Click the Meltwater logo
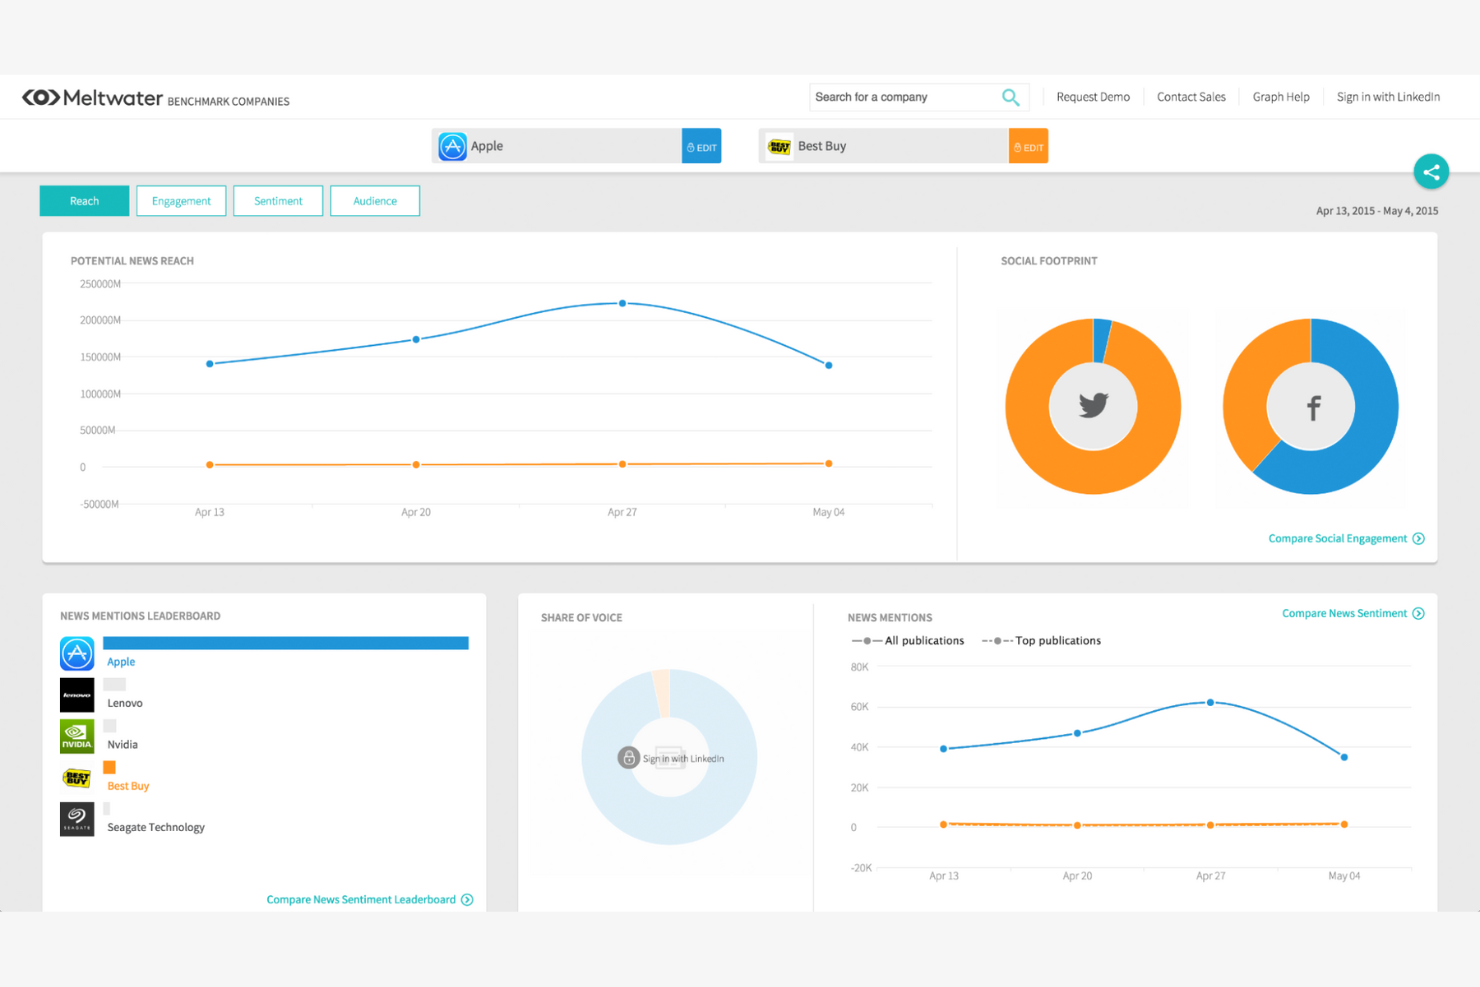Viewport: 1480px width, 987px height. pyautogui.click(x=92, y=98)
